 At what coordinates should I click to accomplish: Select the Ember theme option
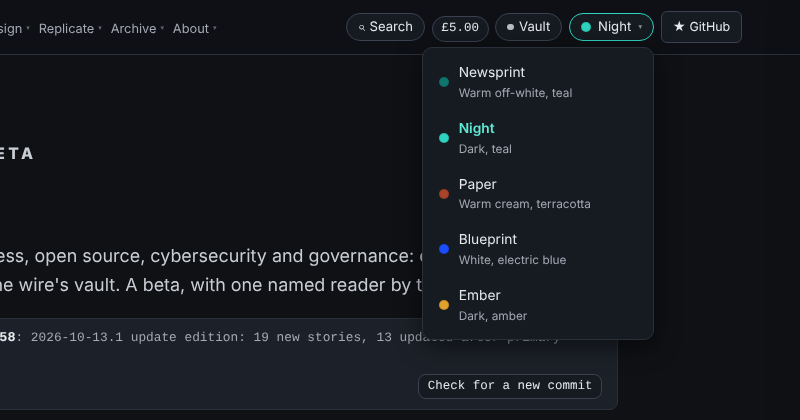(538, 305)
